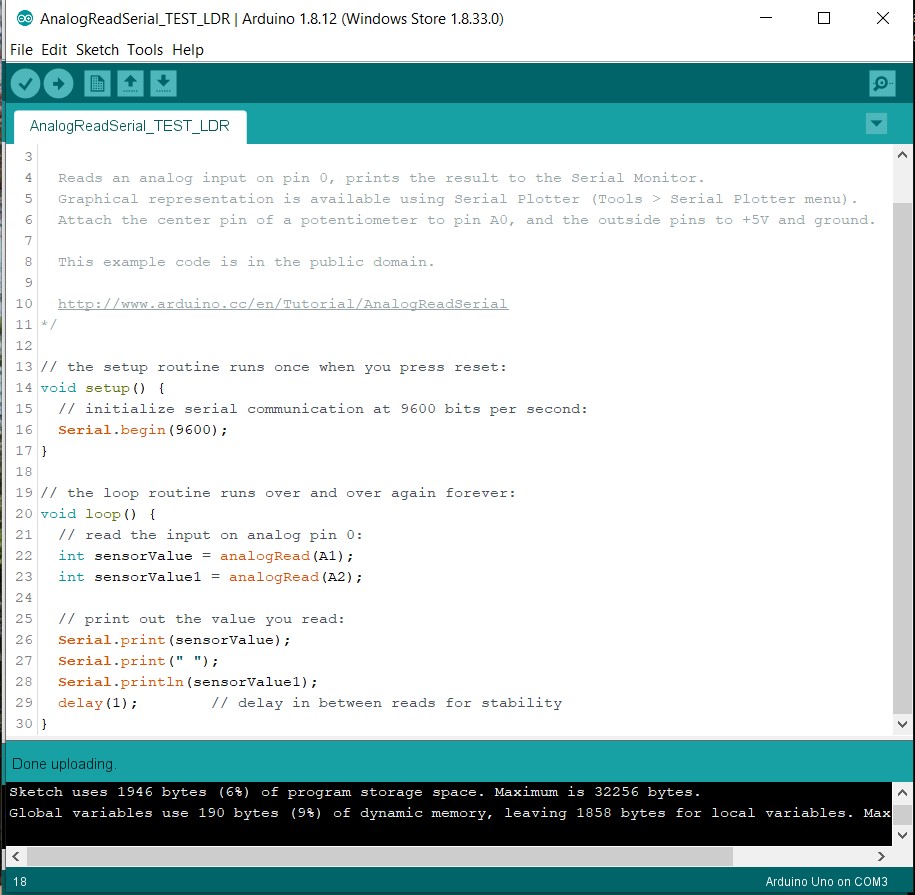Click 'Arduino Uno on COM3' in status bar
Screen dimensions: 915x895
tap(826, 882)
